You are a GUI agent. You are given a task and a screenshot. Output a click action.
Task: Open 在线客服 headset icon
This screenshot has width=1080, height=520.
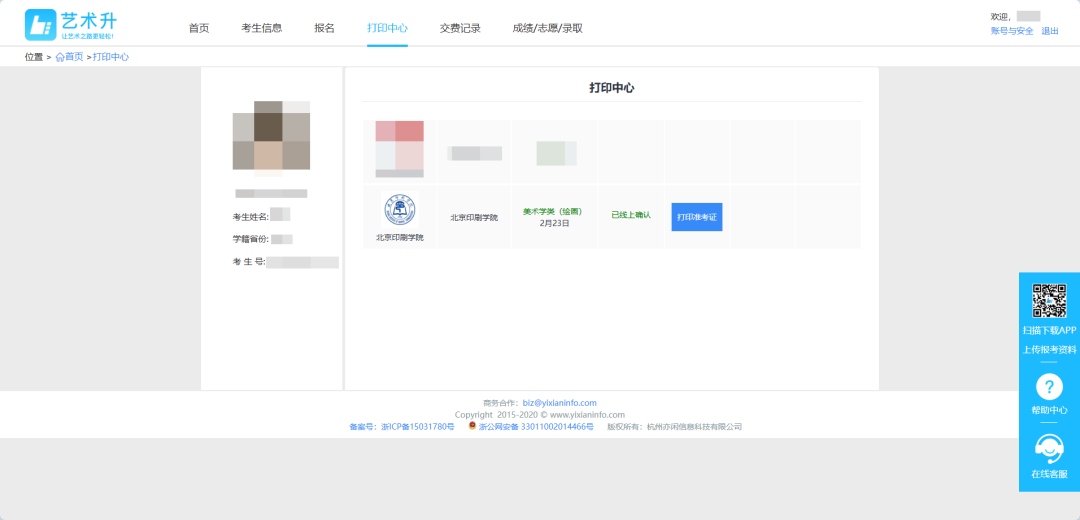tap(1049, 449)
